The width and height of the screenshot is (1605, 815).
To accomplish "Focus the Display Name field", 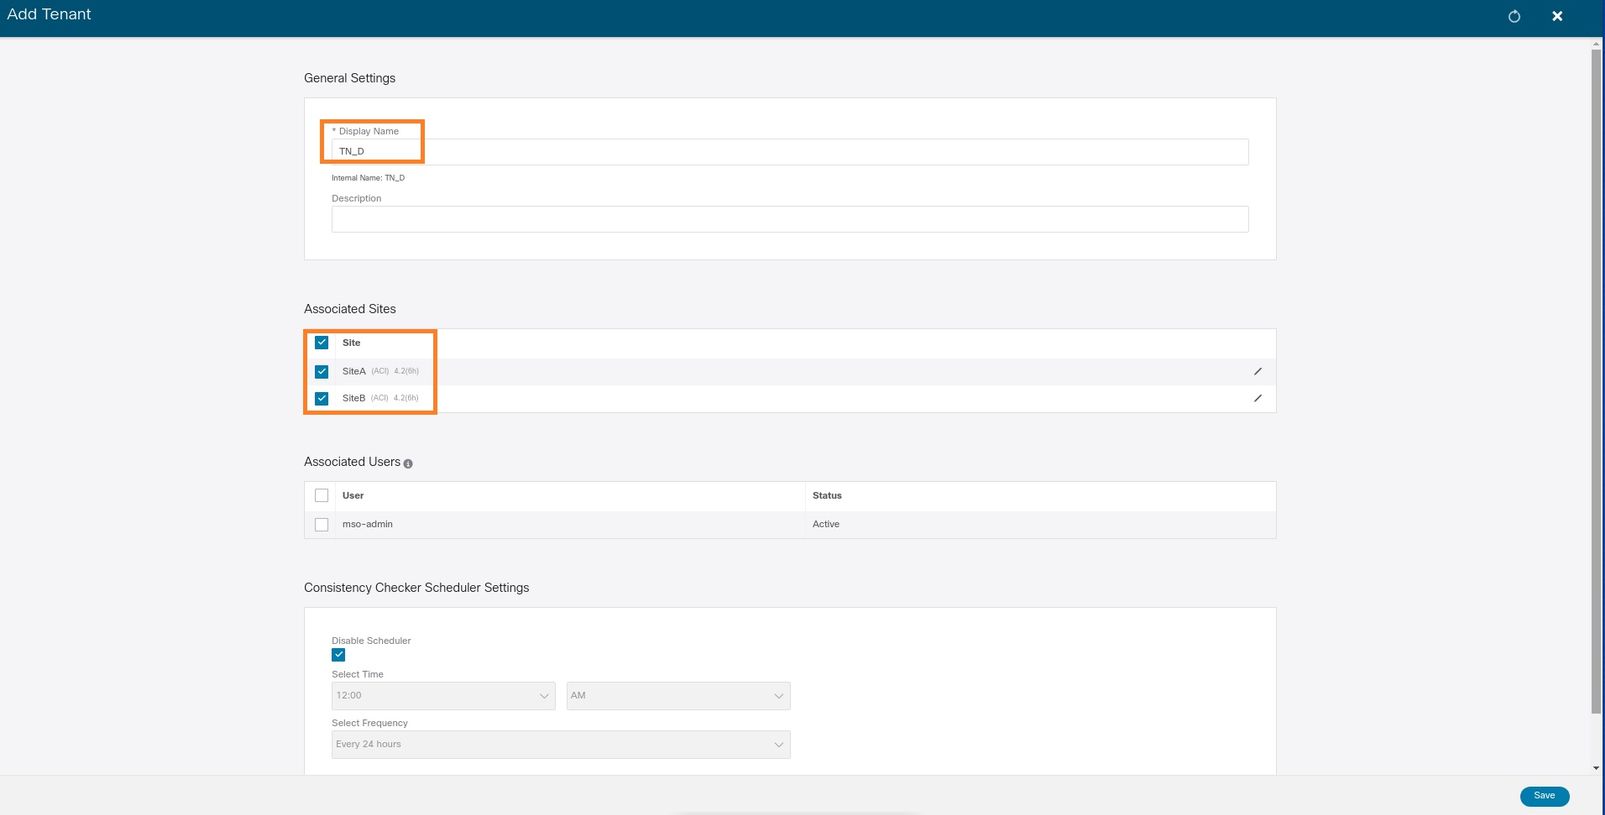I will (790, 152).
